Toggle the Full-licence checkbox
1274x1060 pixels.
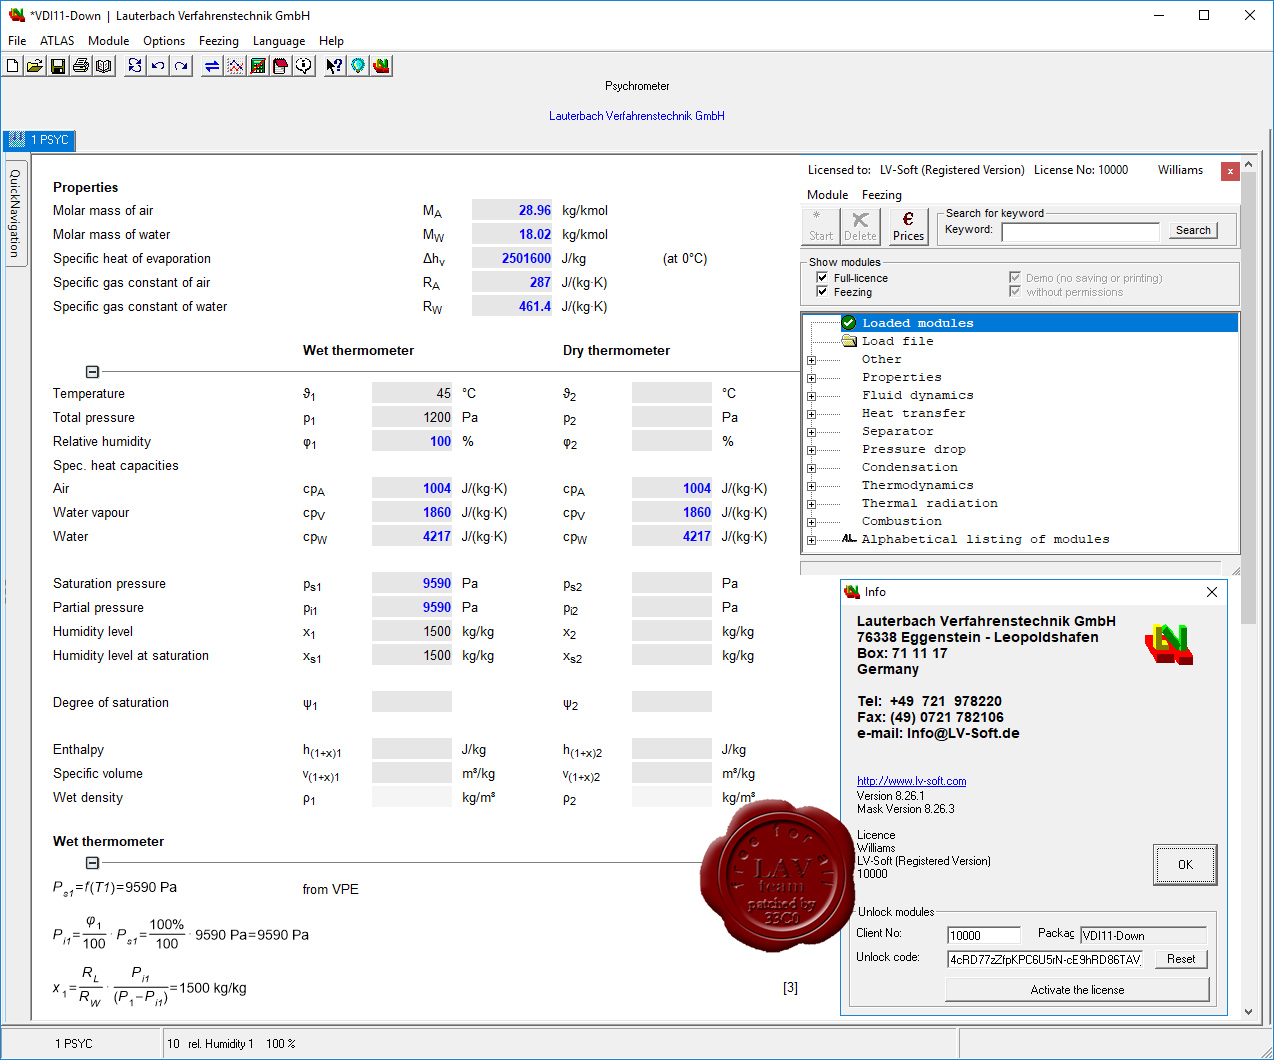pyautogui.click(x=822, y=278)
